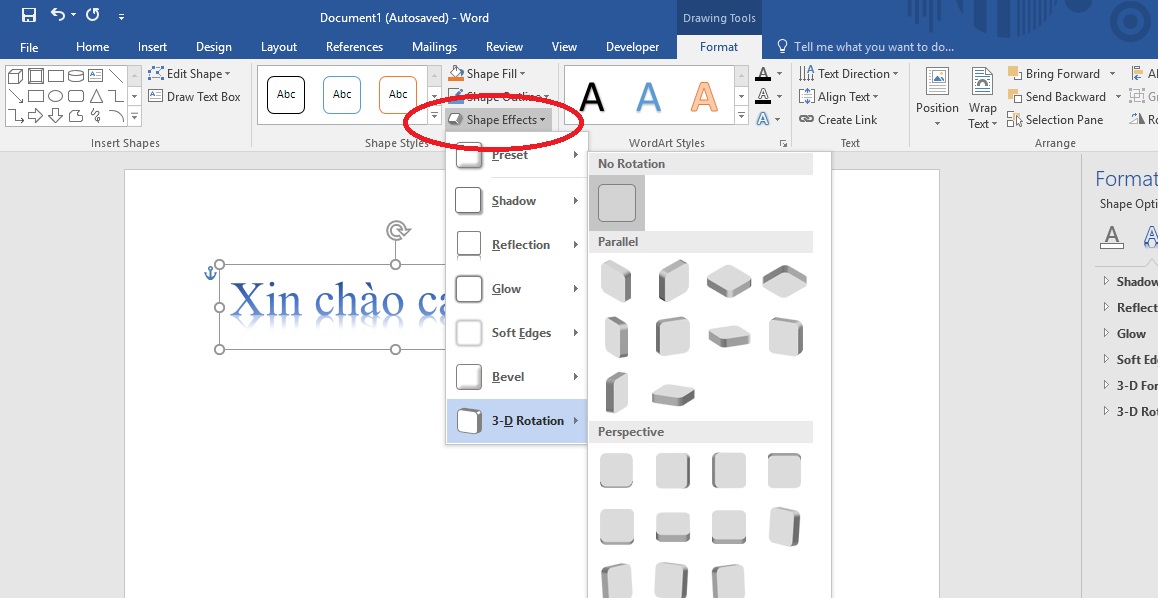The height and width of the screenshot is (598, 1158).
Task: Click the Text Fill icon
Action: pyautogui.click(x=764, y=74)
